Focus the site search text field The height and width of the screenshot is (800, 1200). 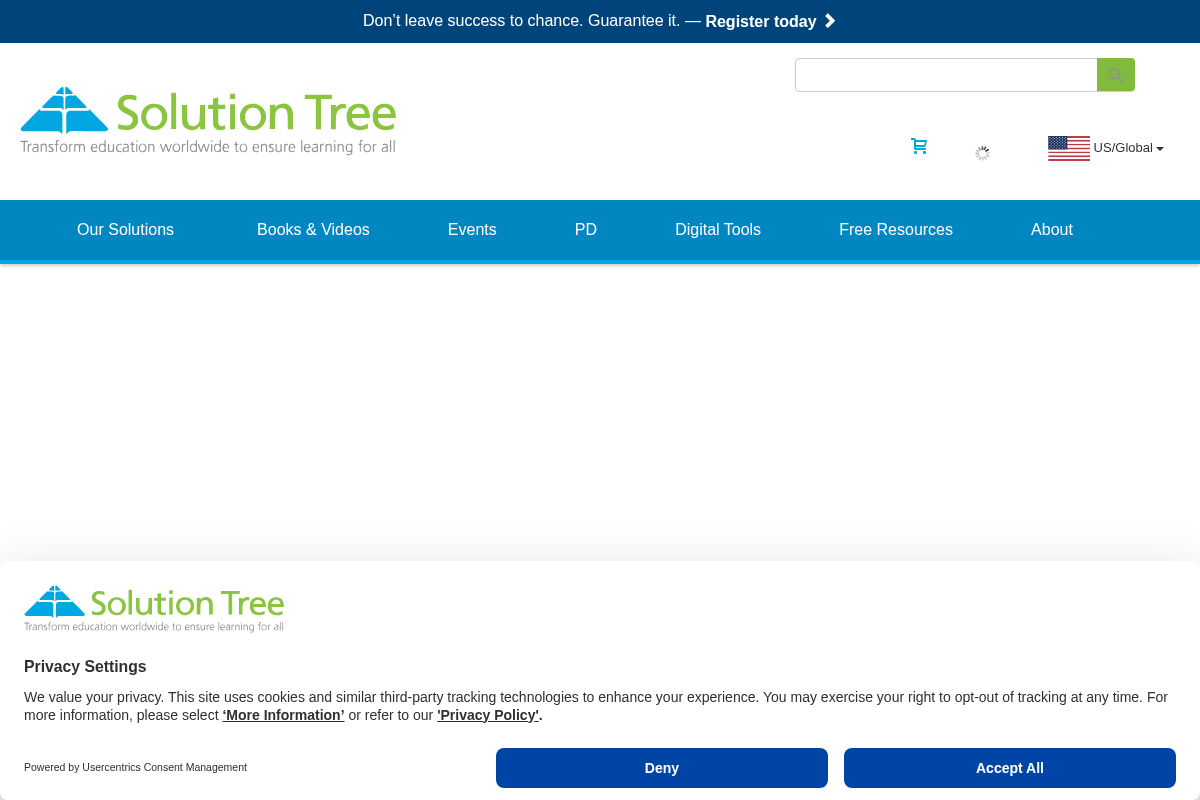pos(946,75)
